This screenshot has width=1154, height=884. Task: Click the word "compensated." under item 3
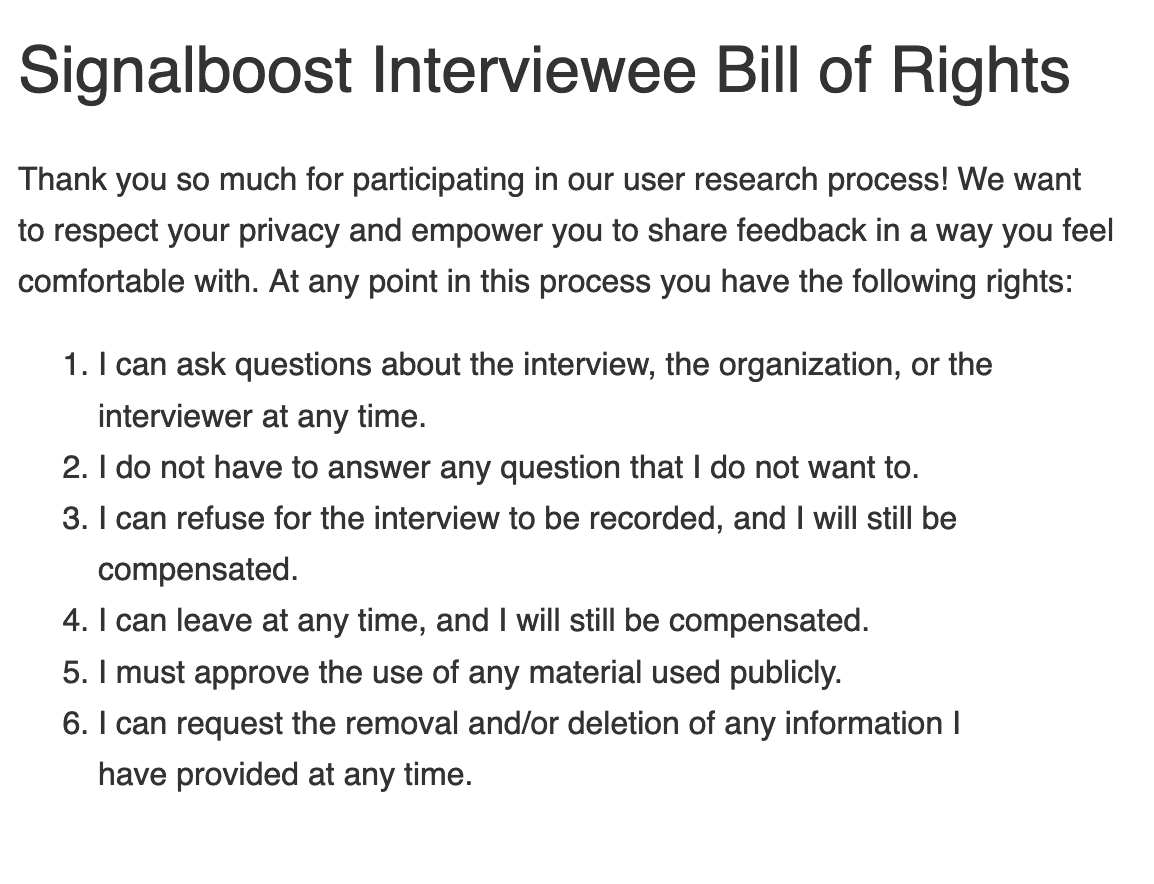pyautogui.click(x=198, y=570)
